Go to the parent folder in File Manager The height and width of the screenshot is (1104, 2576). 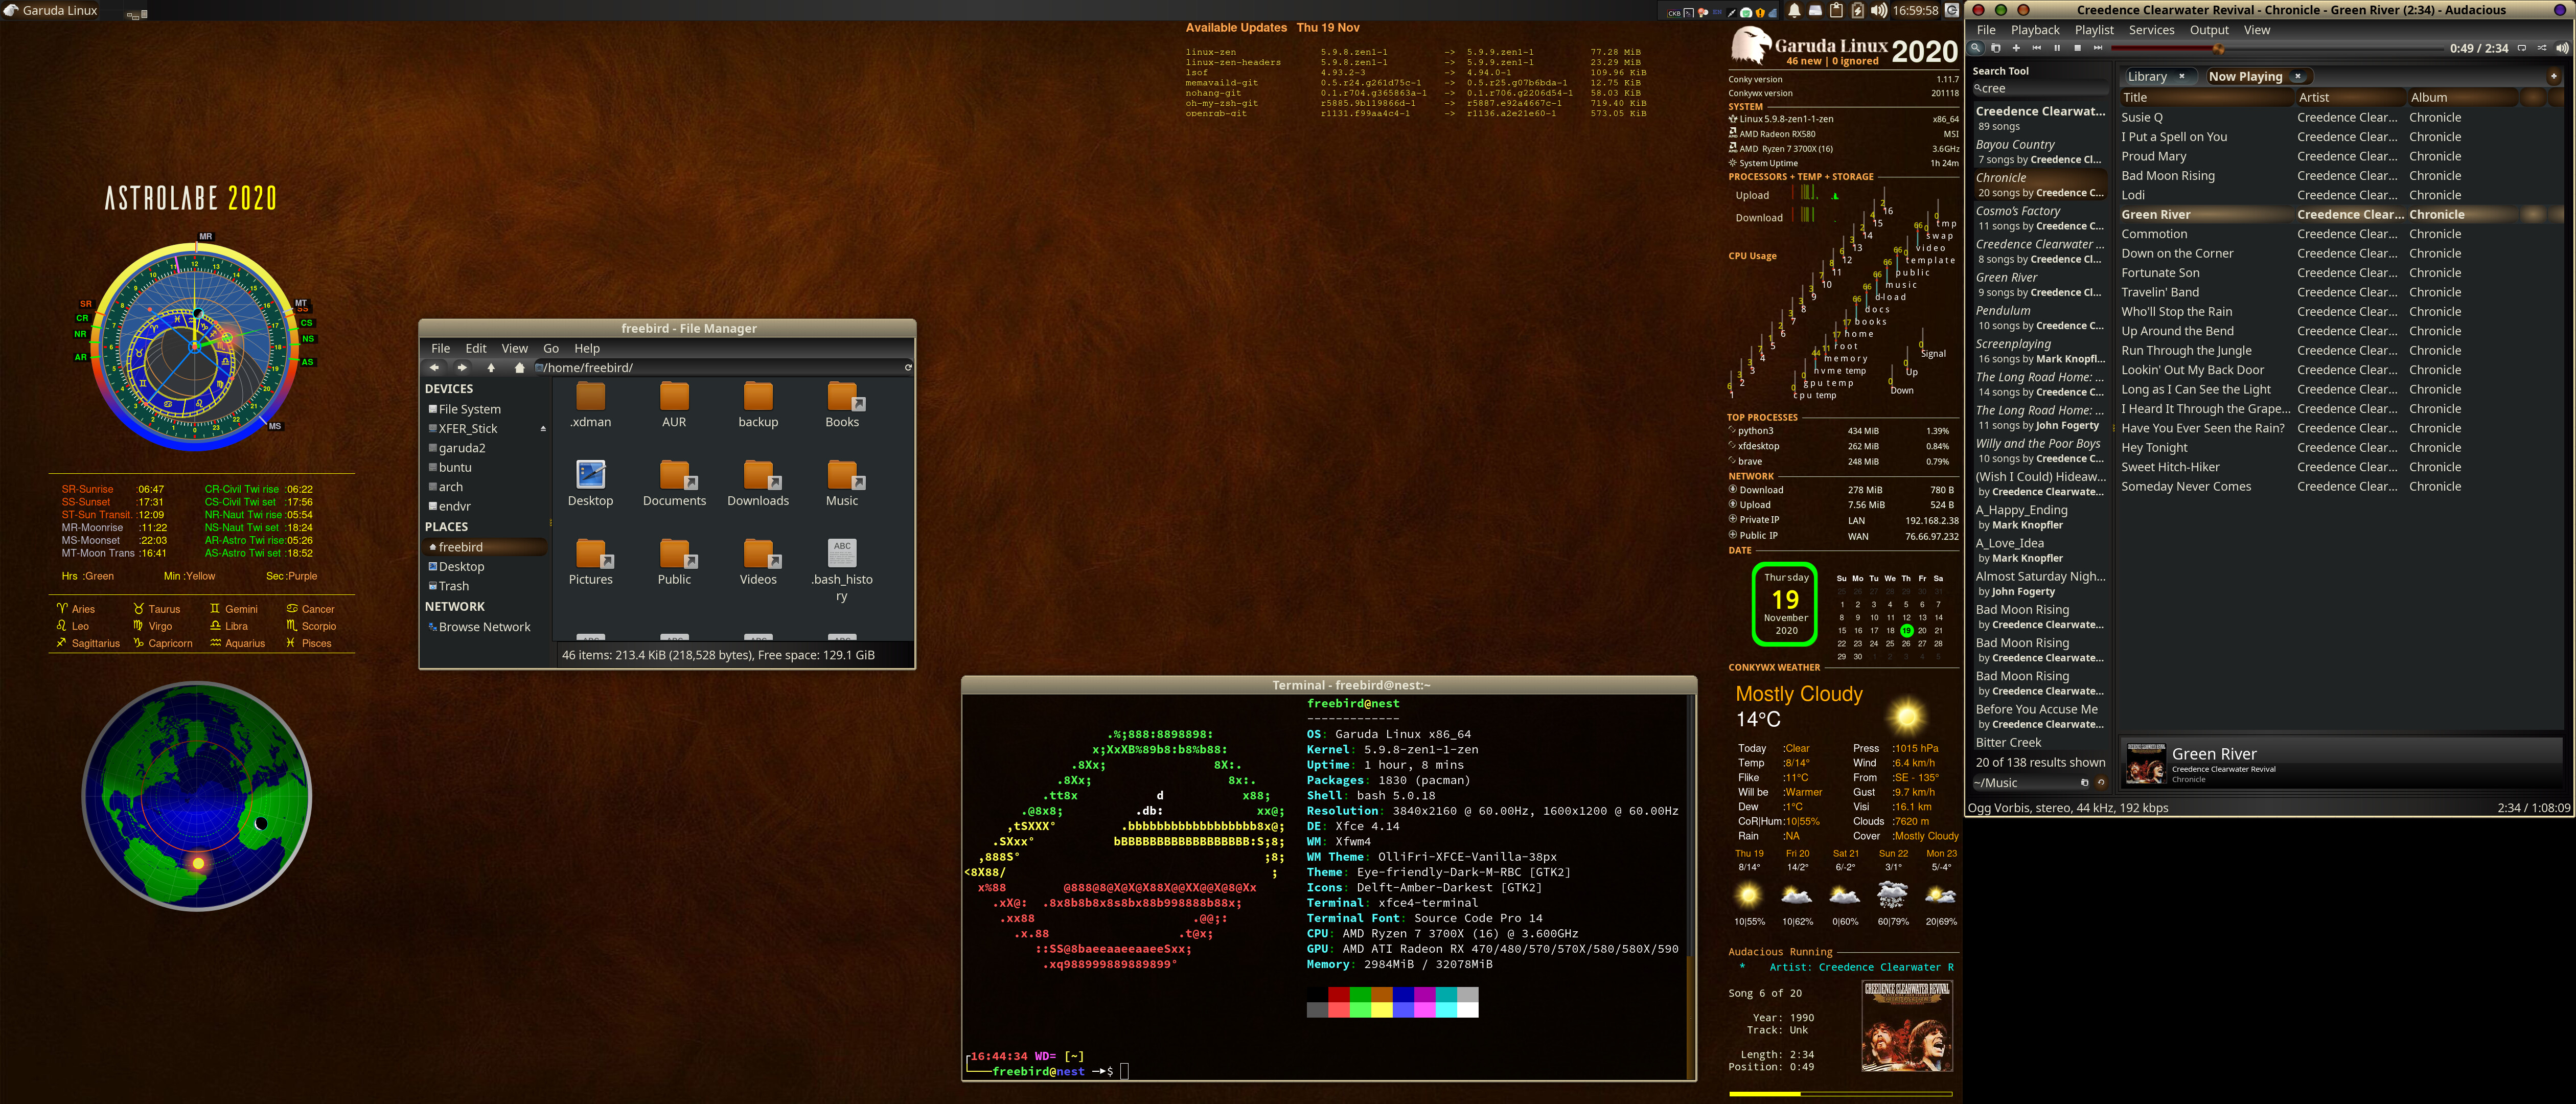coord(491,368)
